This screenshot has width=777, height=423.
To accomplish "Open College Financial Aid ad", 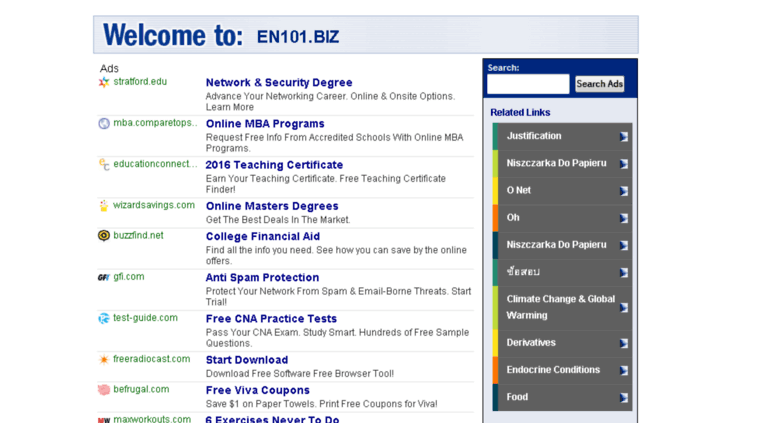I will [263, 236].
